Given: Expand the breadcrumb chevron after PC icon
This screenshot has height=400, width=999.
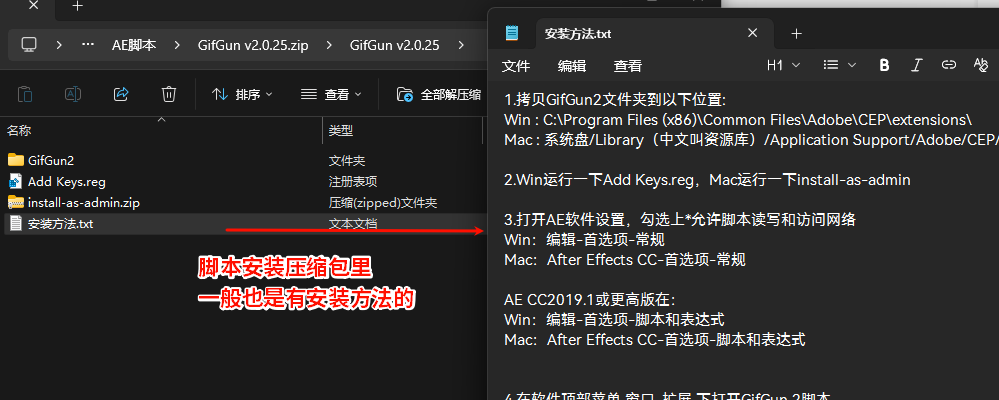Looking at the screenshot, I should pyautogui.click(x=59, y=45).
